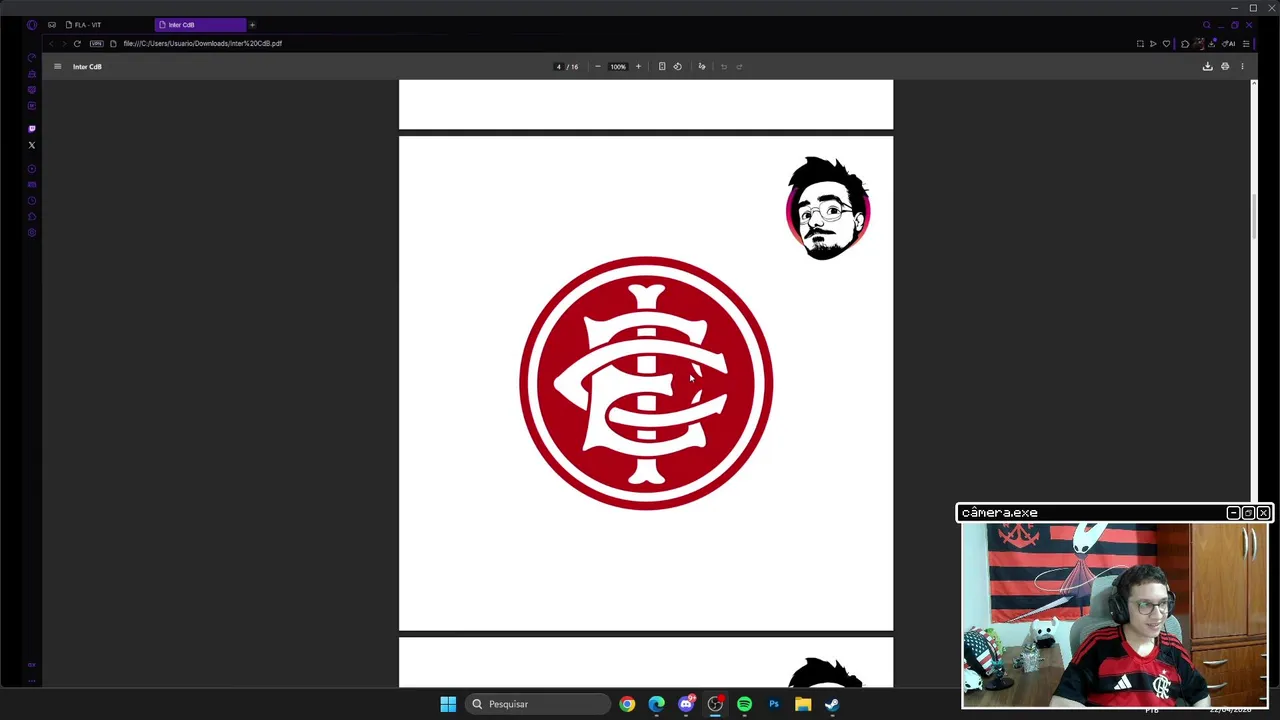Open the AI assistant toolbar button
This screenshot has height=720, width=1280.
[1229, 44]
